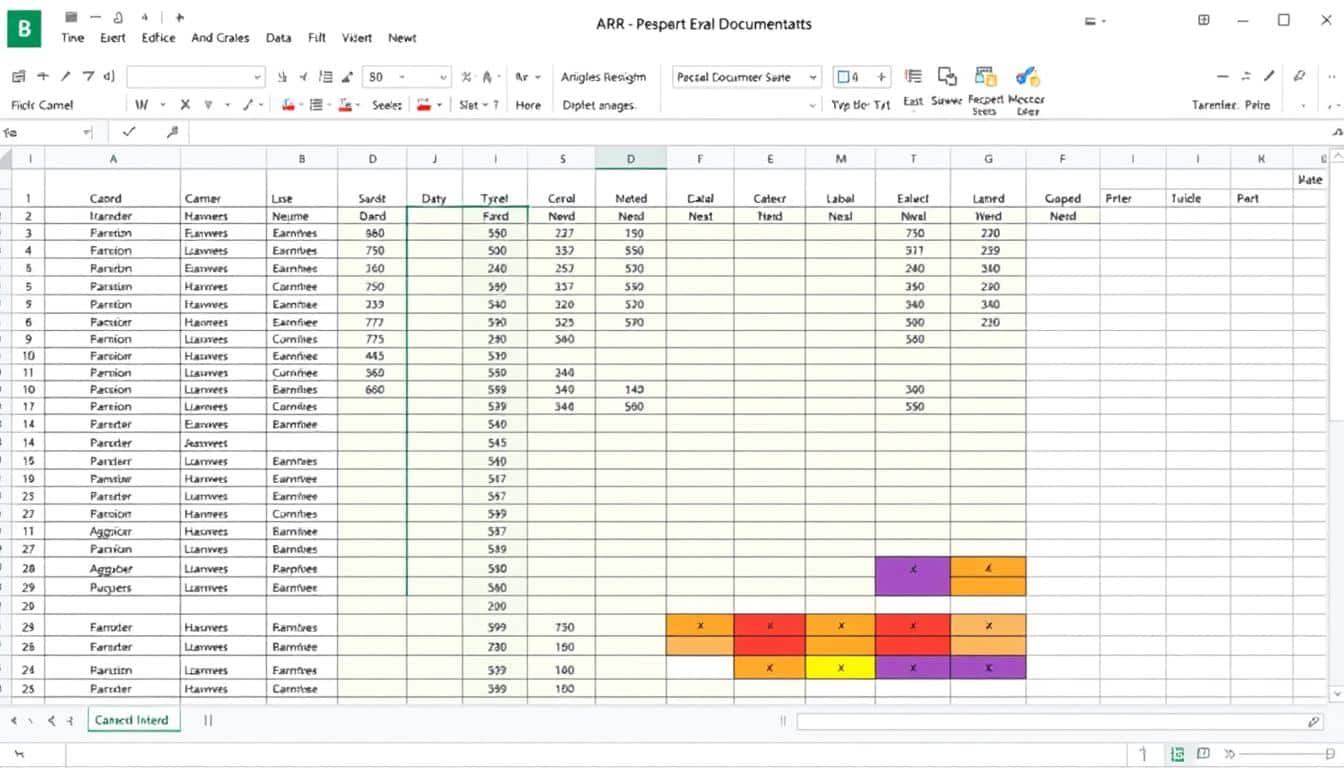
Task: Click the Ficlr Camel label button
Action: [x=42, y=105]
